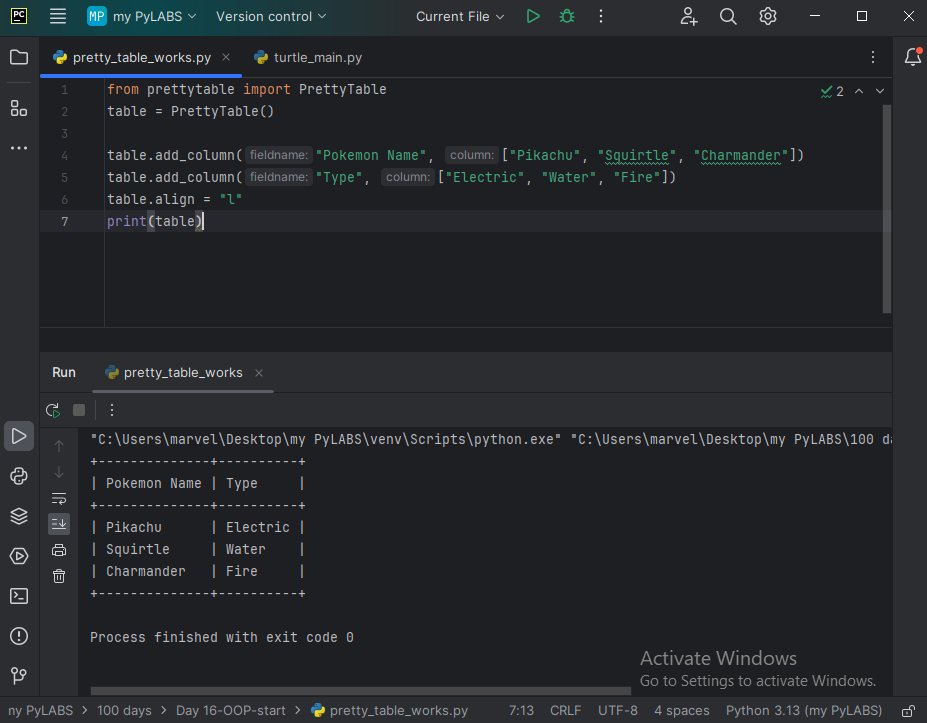Click the Day 16-OOP-start breadcrumb
This screenshot has height=723, width=927.
[x=231, y=711]
